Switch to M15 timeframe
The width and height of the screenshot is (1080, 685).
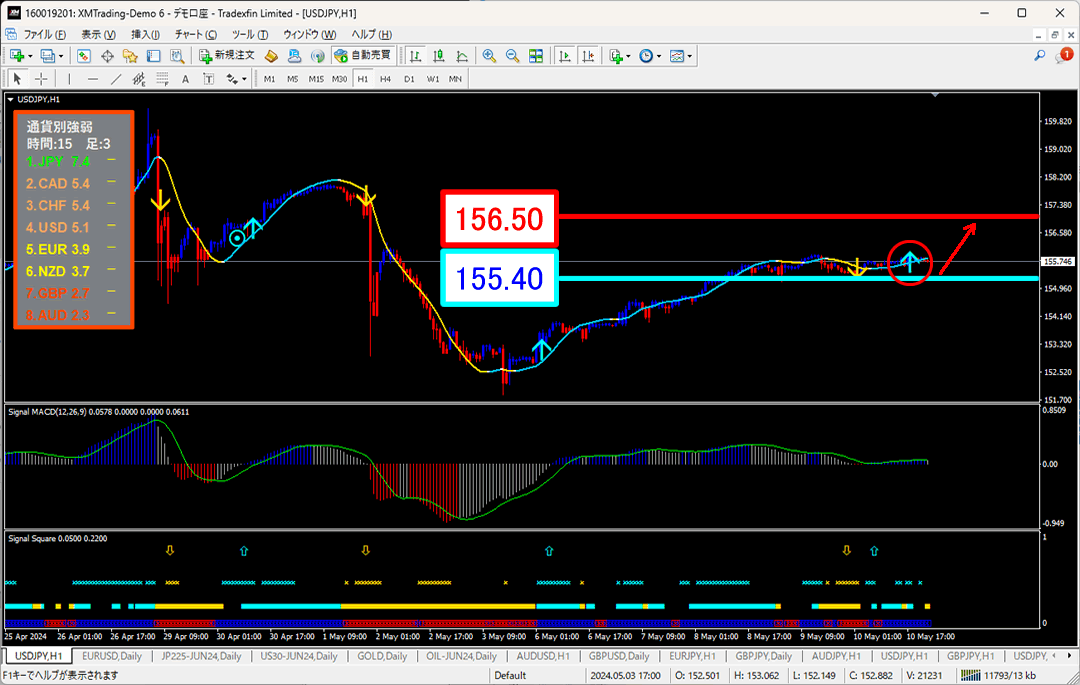click(x=316, y=79)
